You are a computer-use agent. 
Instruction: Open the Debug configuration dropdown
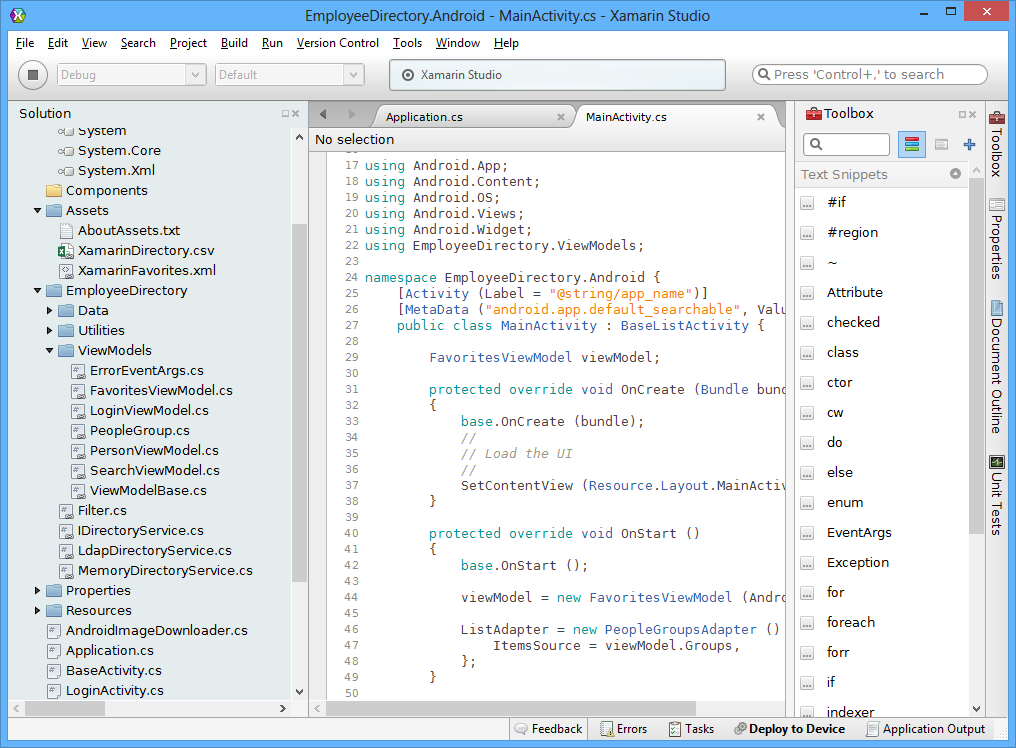coord(132,75)
